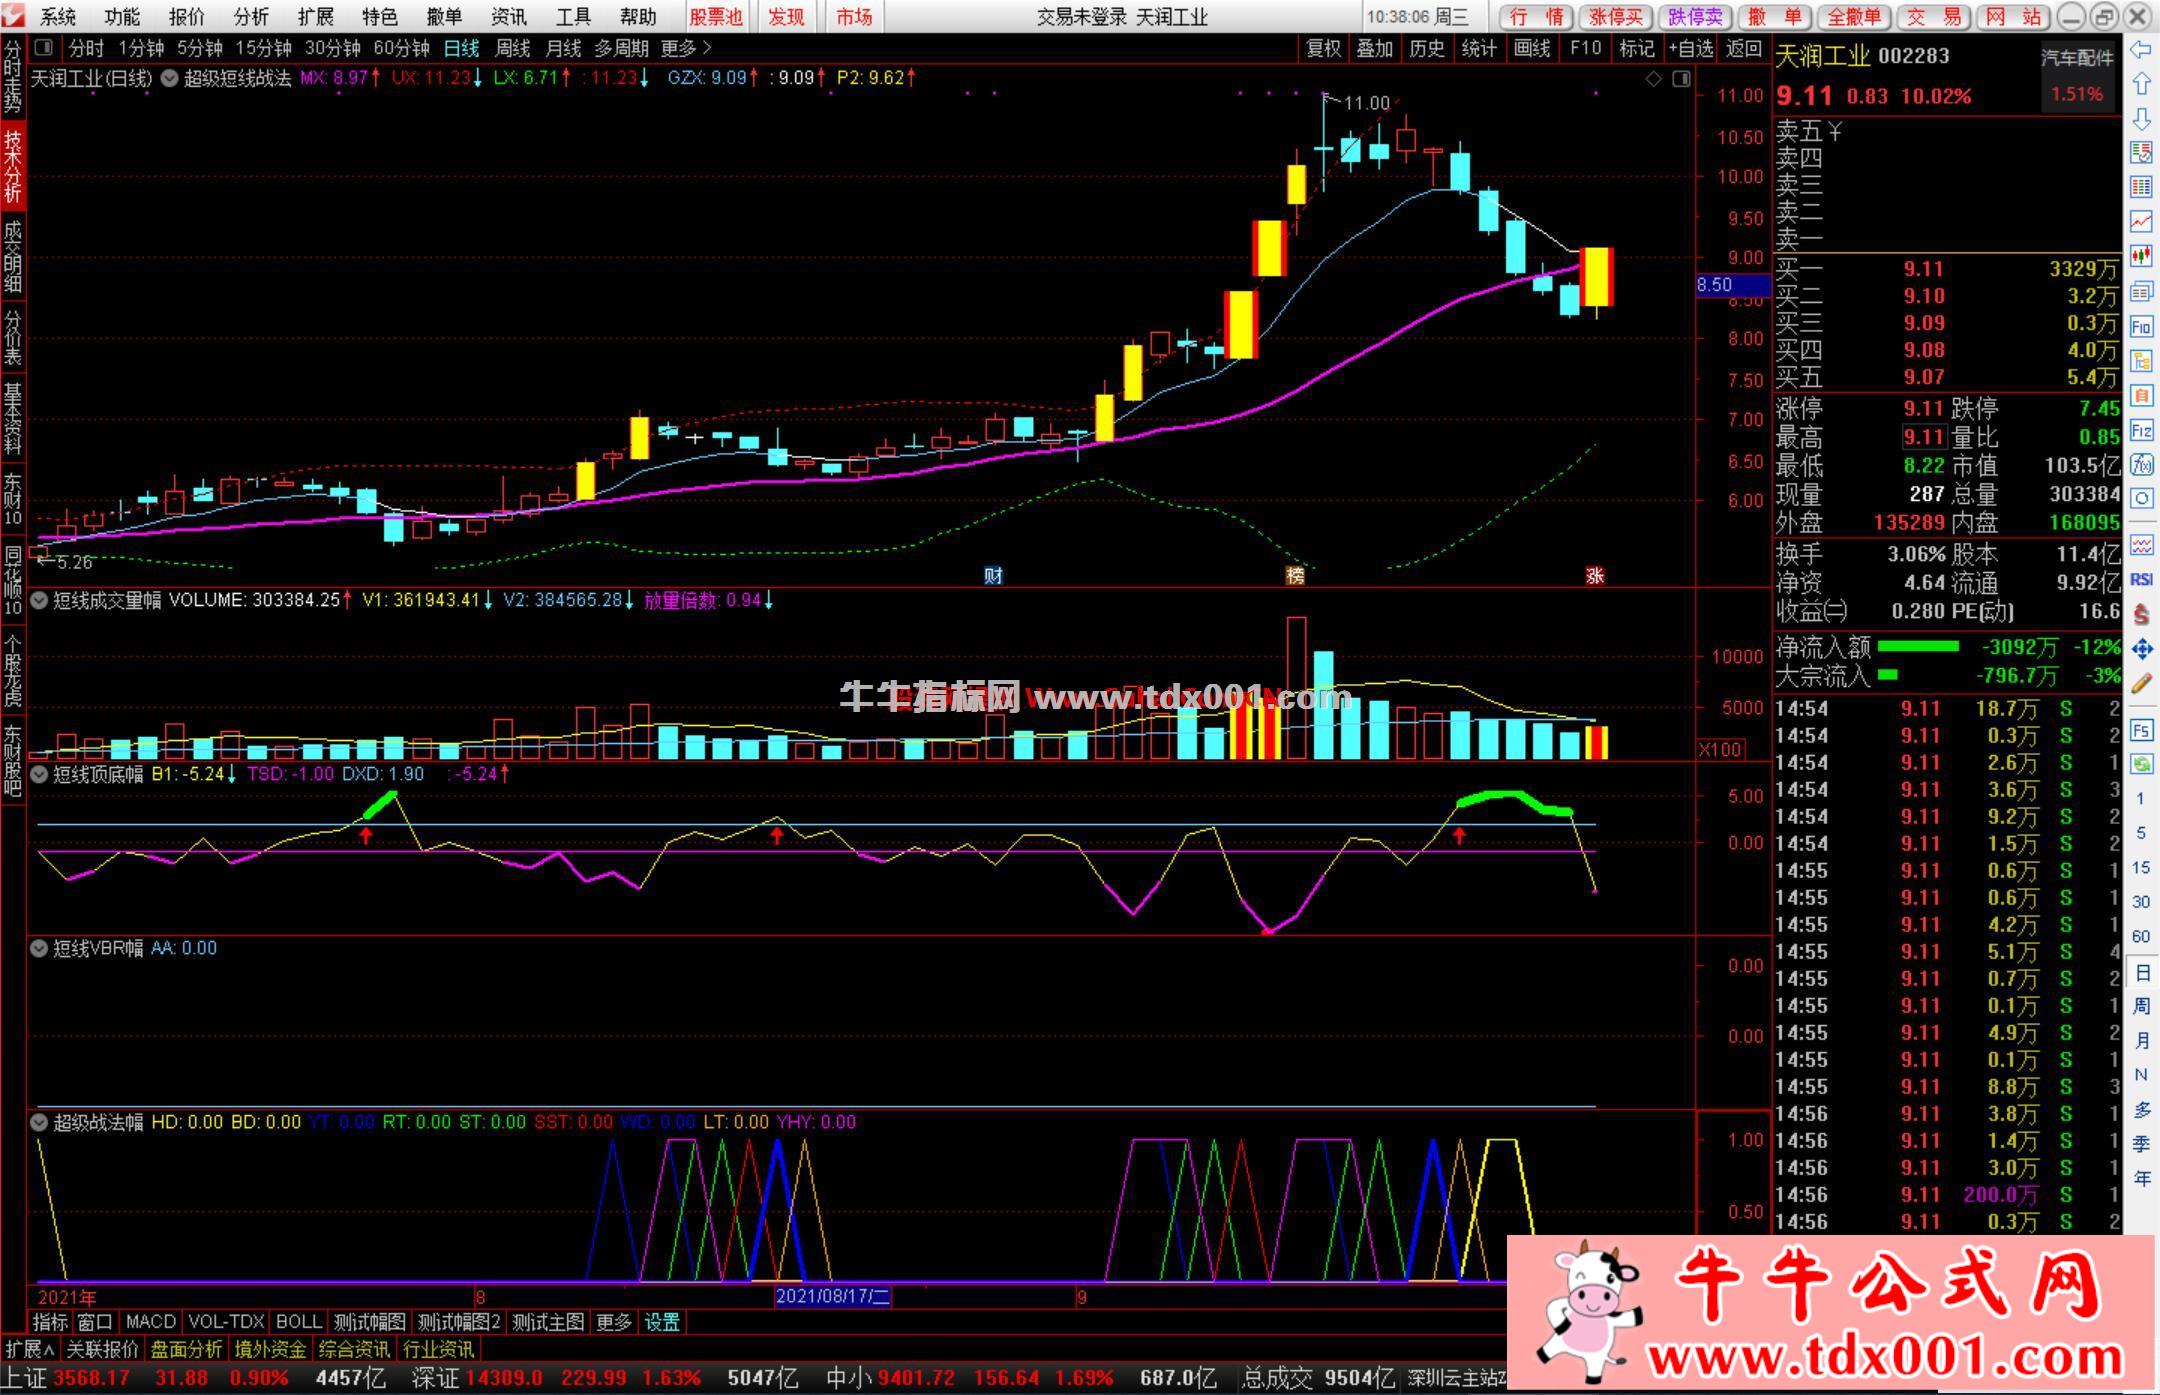Select the BOLL indicator tab
The height and width of the screenshot is (1395, 2160).
(x=298, y=1322)
